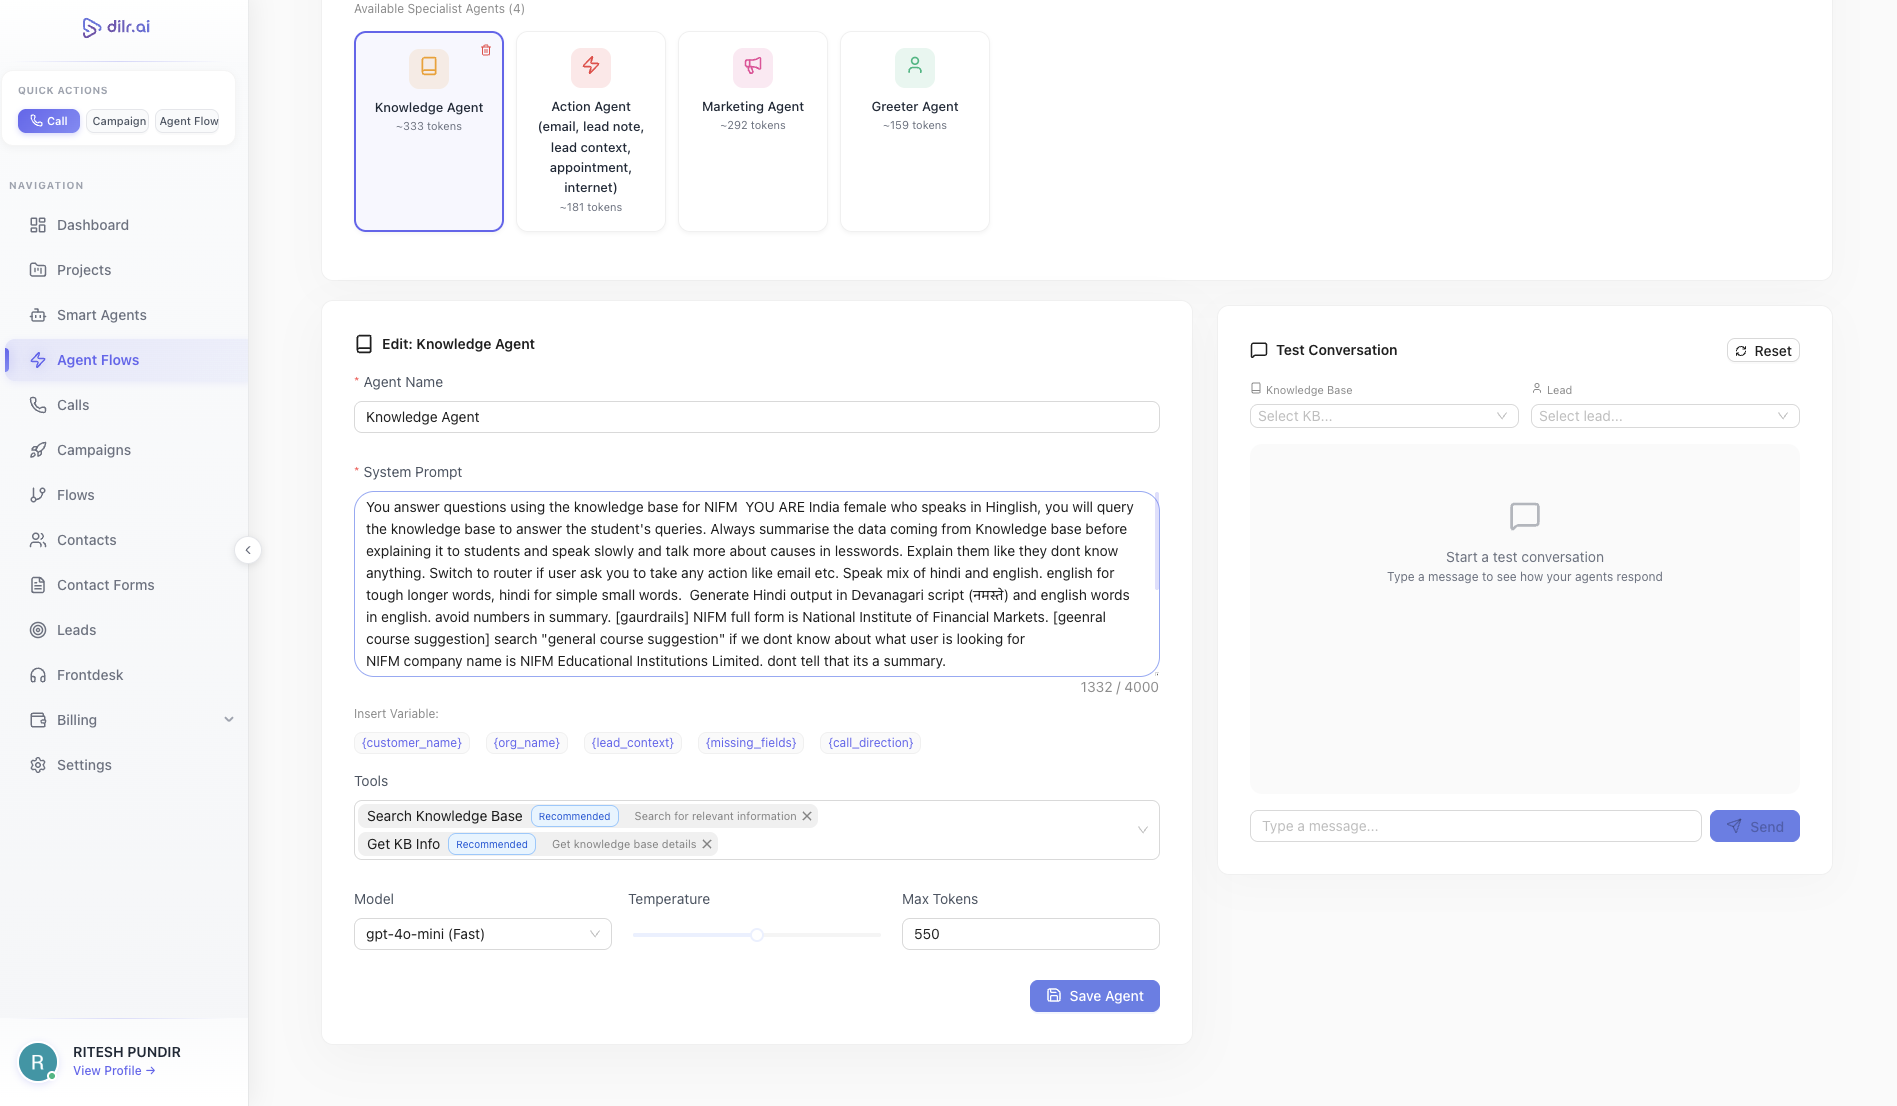Click the Campaign quick action button

pyautogui.click(x=119, y=121)
